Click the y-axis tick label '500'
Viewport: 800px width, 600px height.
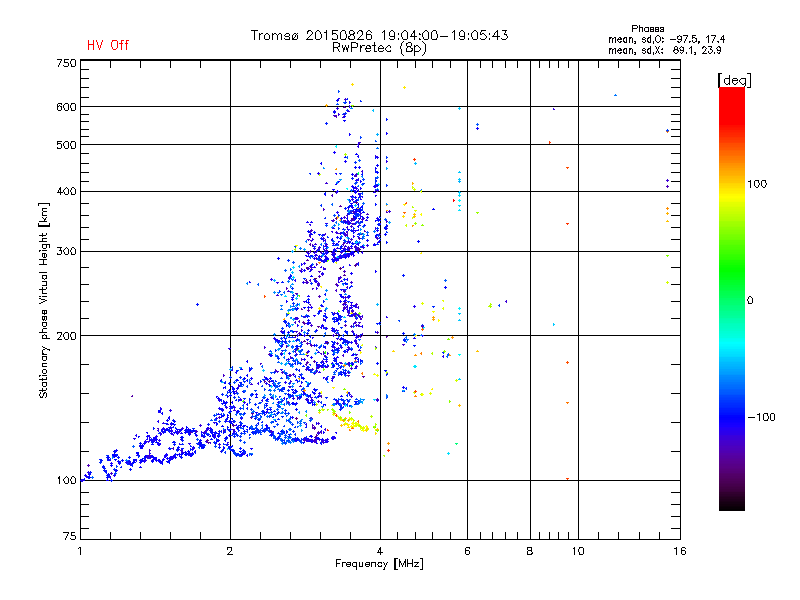[x=66, y=145]
